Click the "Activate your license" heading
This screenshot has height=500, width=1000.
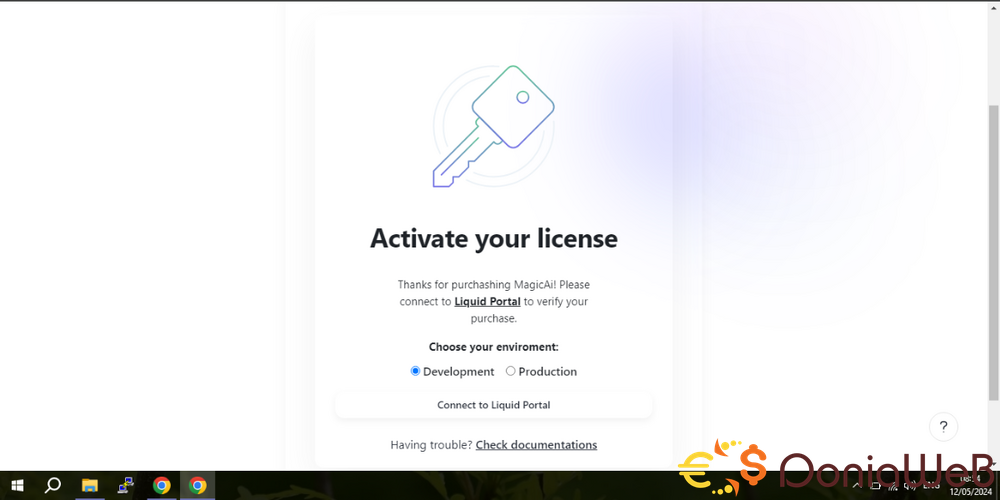pyautogui.click(x=494, y=239)
